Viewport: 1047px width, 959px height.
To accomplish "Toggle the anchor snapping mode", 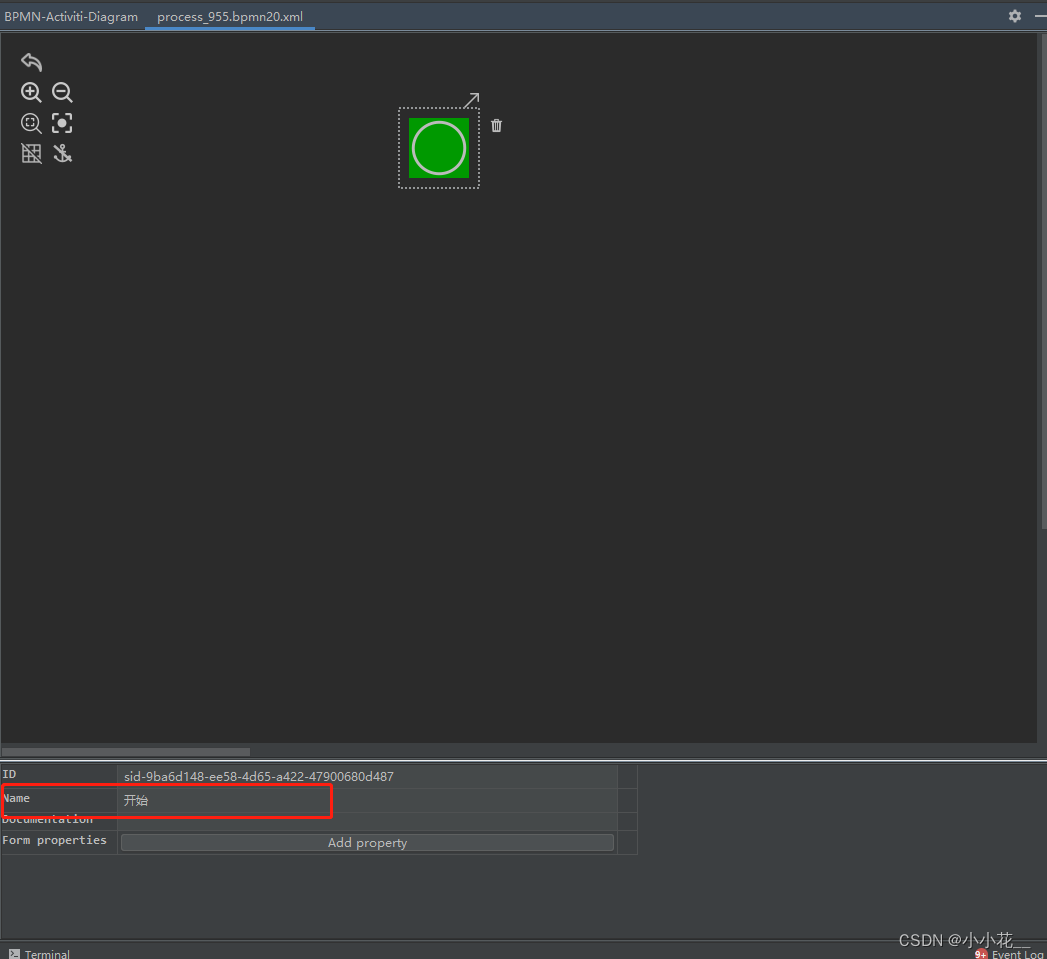I will click(62, 153).
